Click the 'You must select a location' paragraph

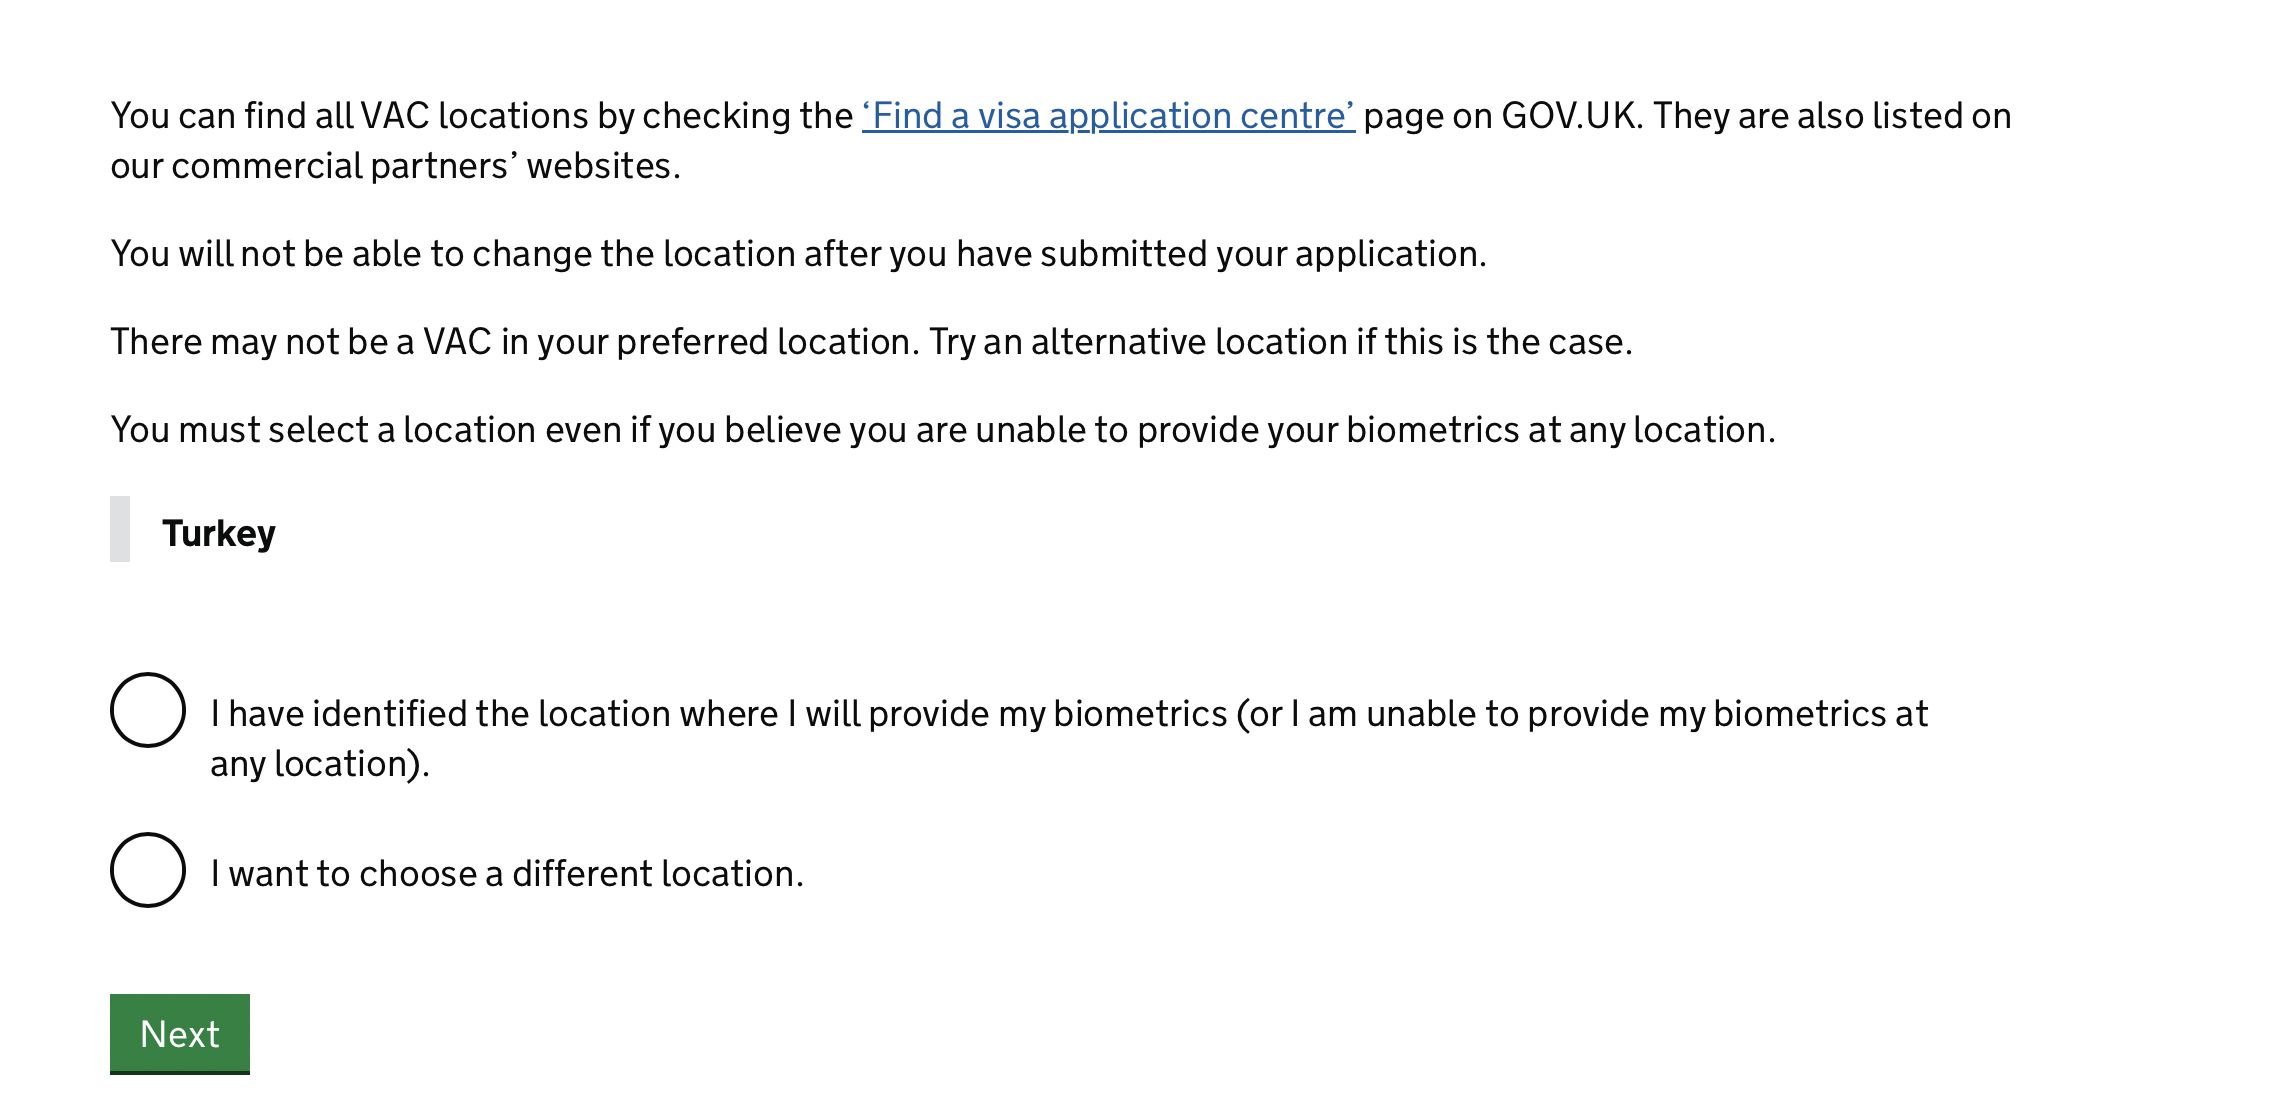pyautogui.click(x=943, y=430)
